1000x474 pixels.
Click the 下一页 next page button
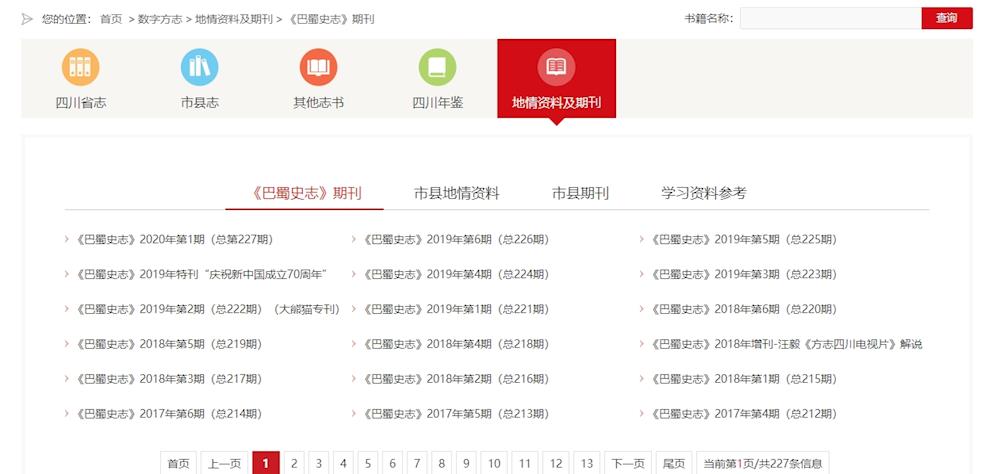pyautogui.click(x=628, y=463)
